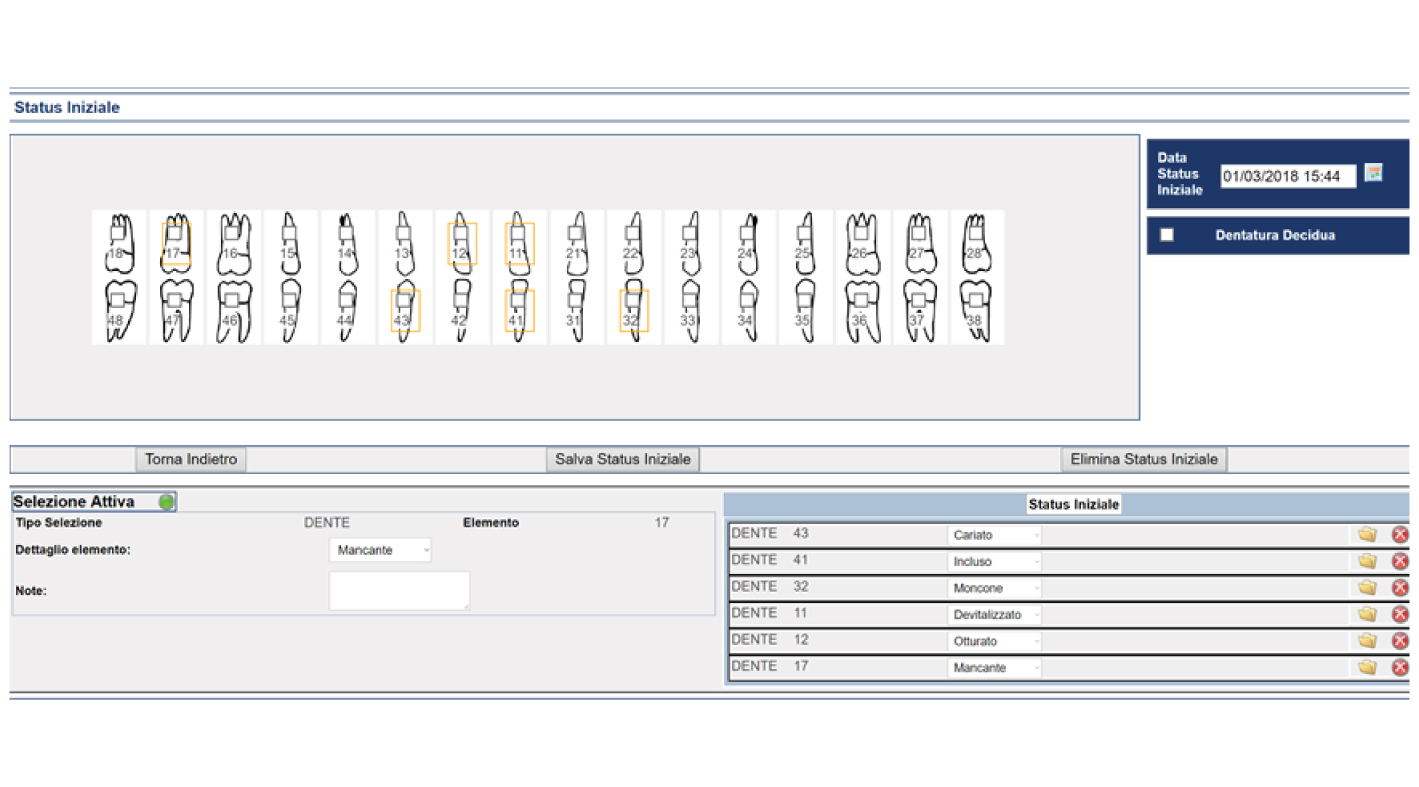Screen dimensions: 1419x787
Task: Open the Cariato dropdown for DENTE 43
Action: coord(994,535)
